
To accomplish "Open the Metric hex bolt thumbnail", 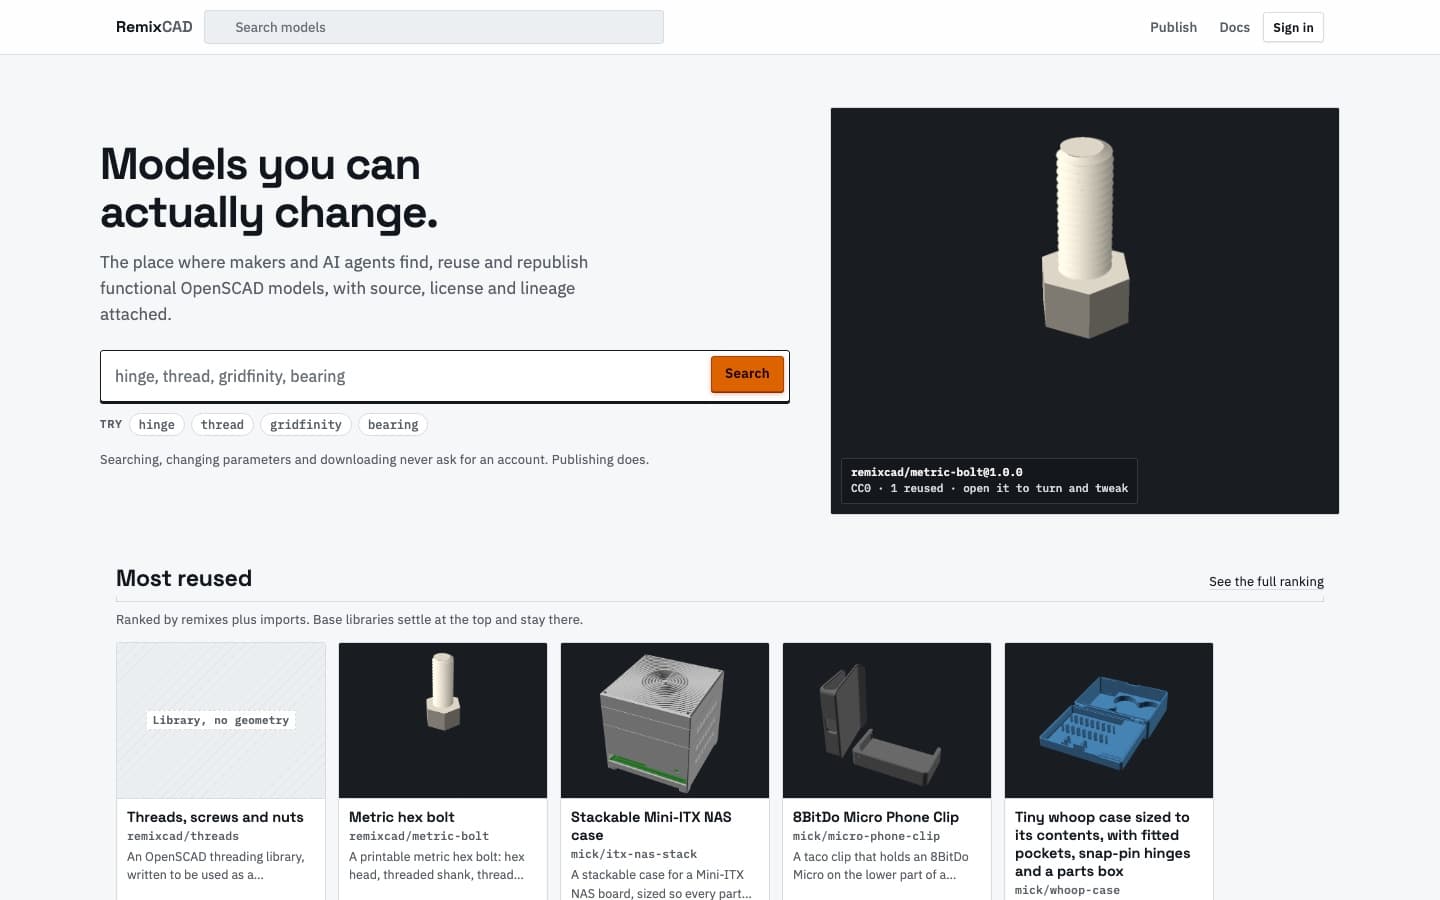I will [x=443, y=720].
